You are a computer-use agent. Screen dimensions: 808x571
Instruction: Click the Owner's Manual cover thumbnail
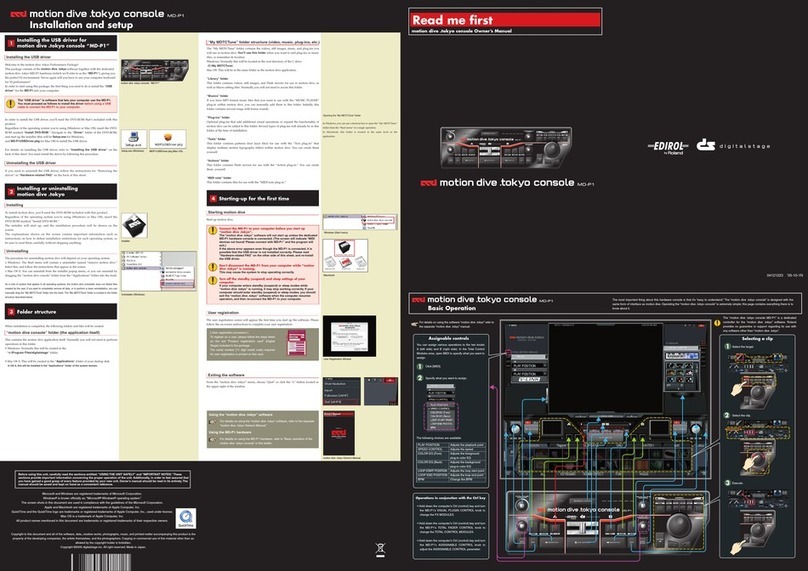pos(339,433)
